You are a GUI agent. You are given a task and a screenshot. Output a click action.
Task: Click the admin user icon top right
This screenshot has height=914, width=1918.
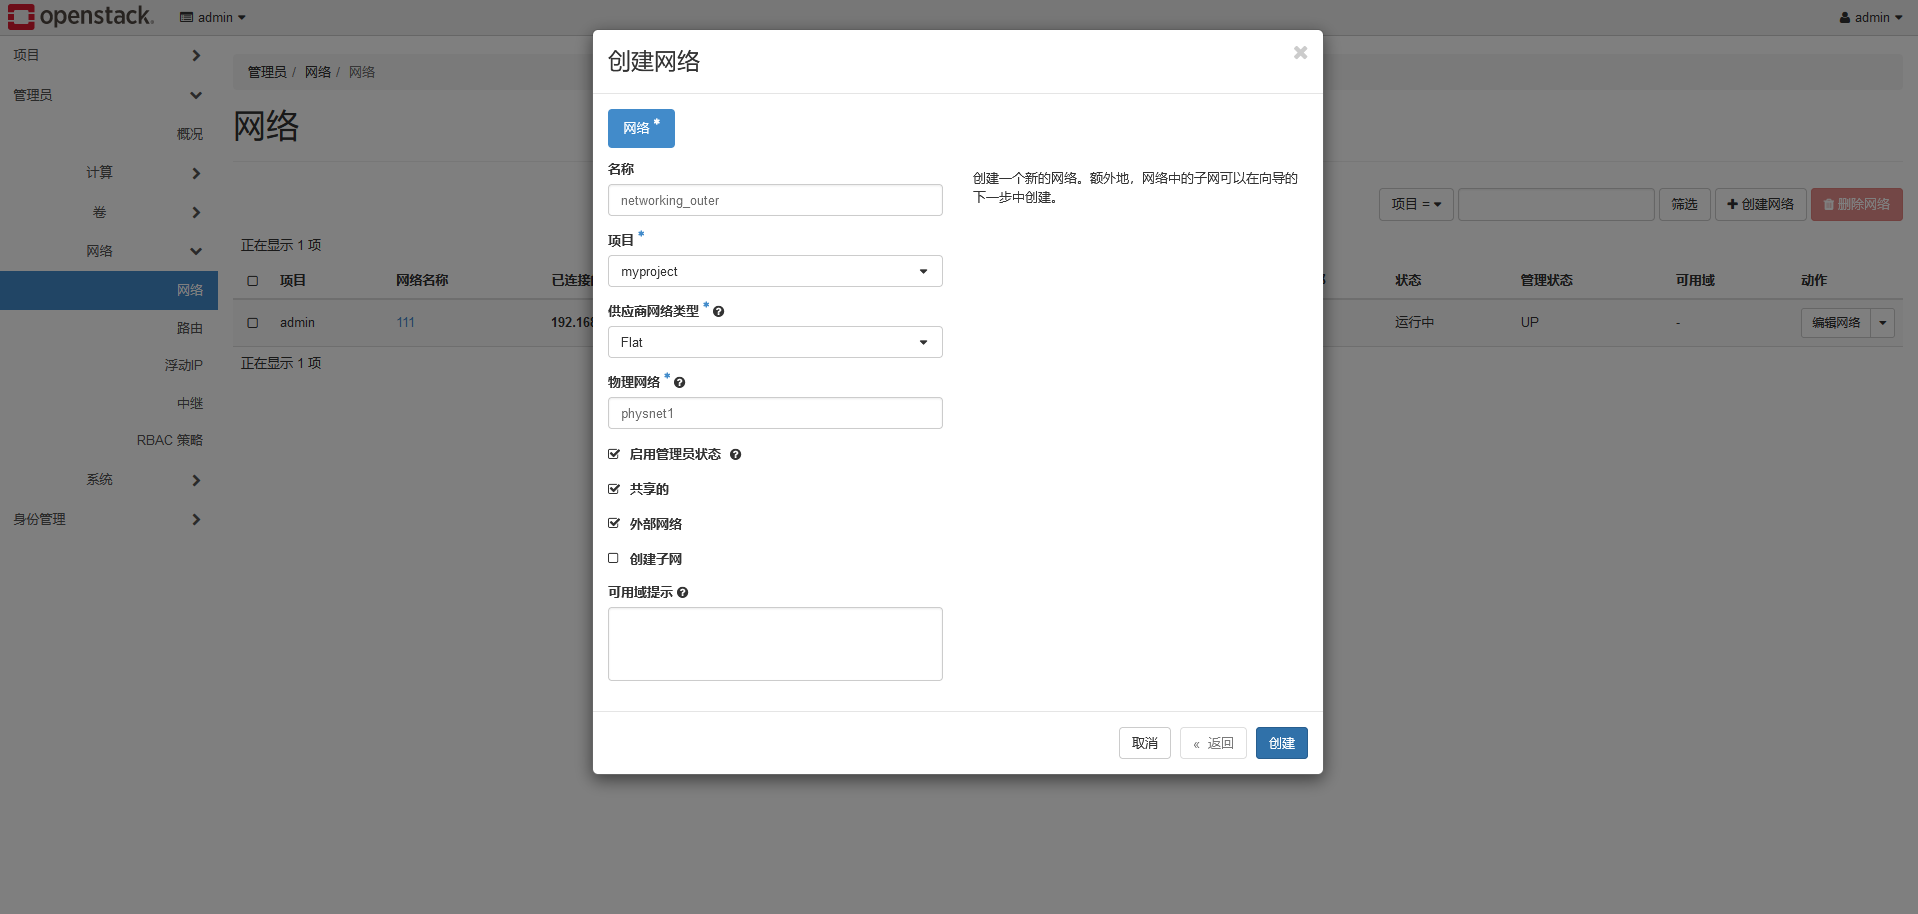click(x=1845, y=18)
